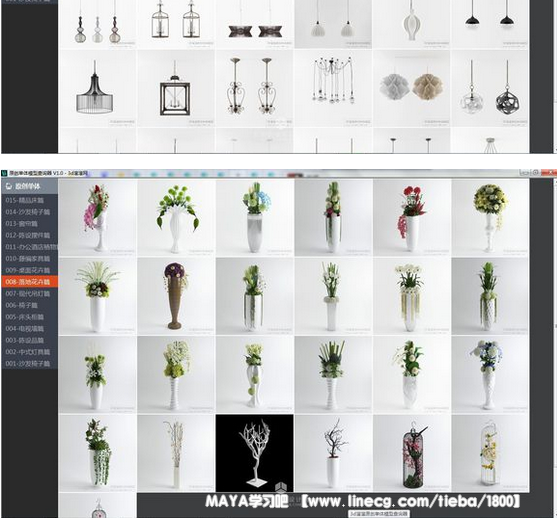Choose the two black dome pendants thumbnail

tap(490, 24)
